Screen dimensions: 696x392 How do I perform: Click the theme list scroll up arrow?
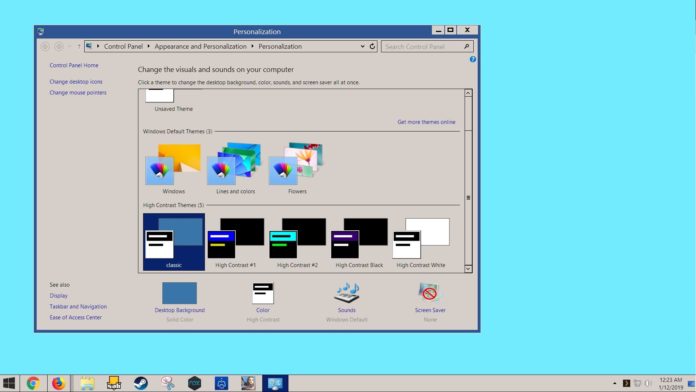tap(468, 93)
